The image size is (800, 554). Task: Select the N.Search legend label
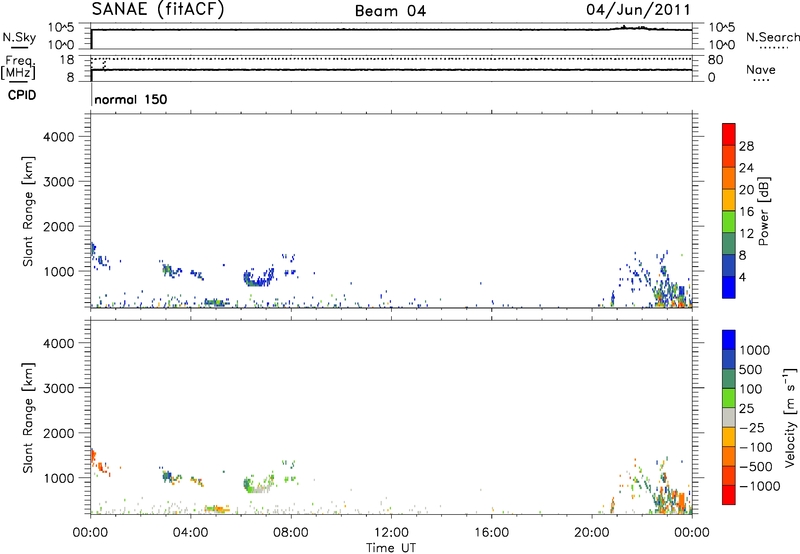[x=772, y=37]
